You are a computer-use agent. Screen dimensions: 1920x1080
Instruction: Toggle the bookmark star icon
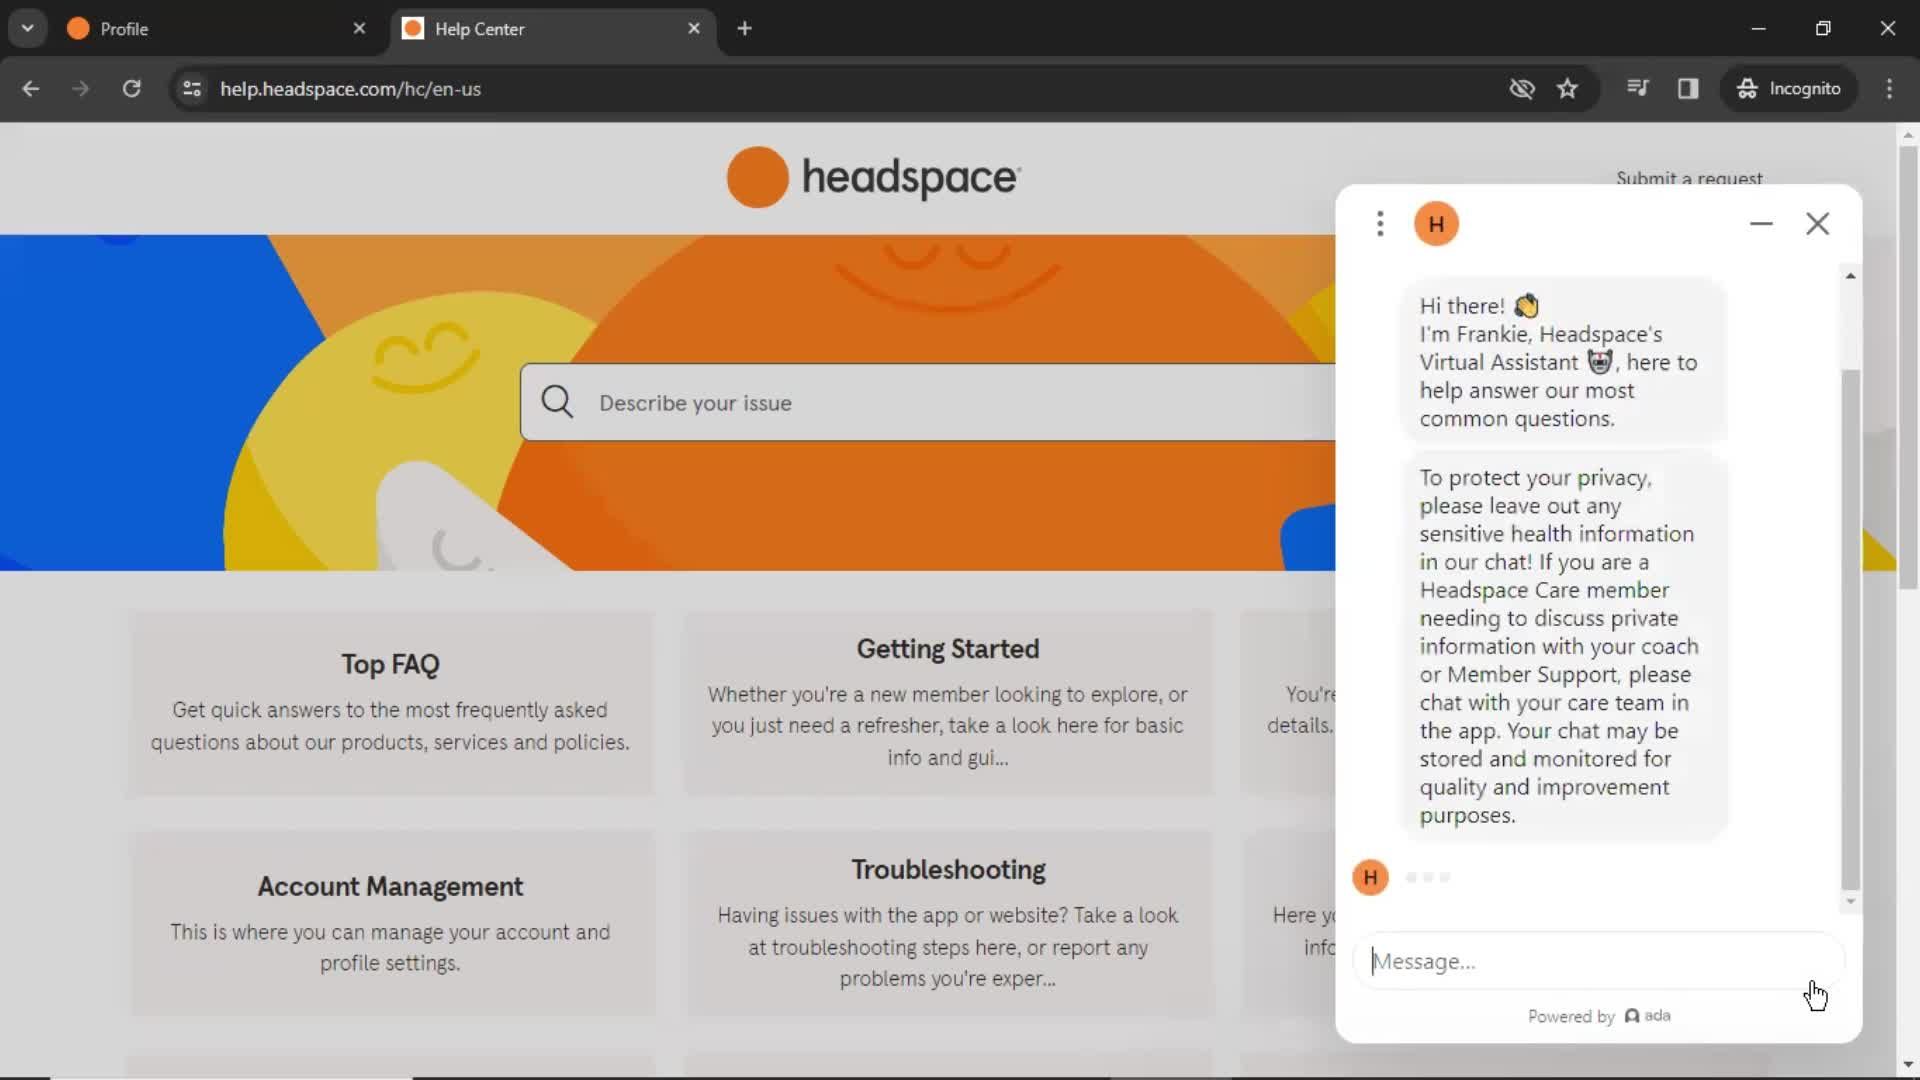pos(1567,88)
